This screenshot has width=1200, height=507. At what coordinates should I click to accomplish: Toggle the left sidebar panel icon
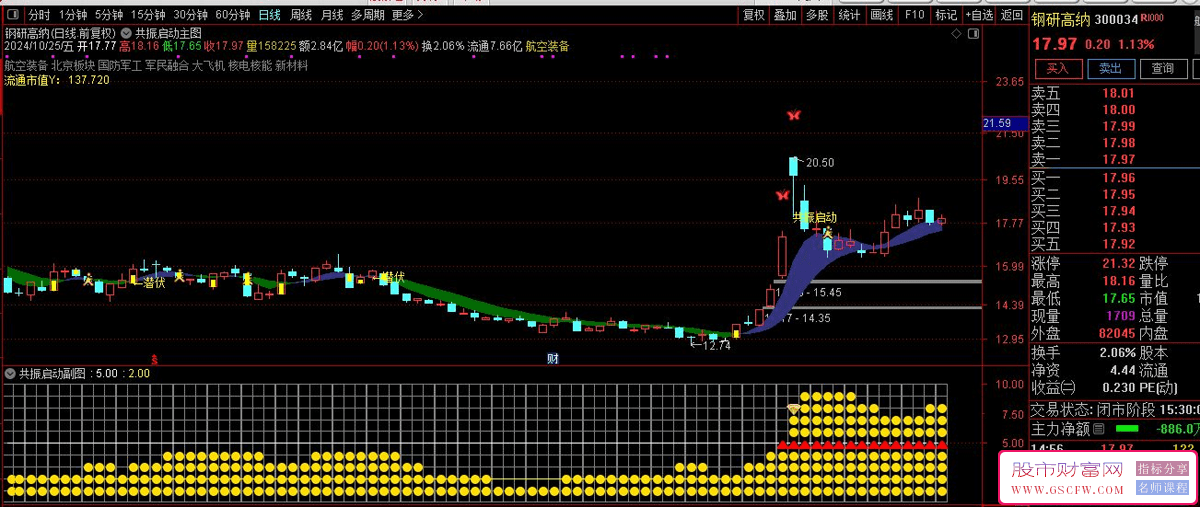pyautogui.click(x=11, y=15)
